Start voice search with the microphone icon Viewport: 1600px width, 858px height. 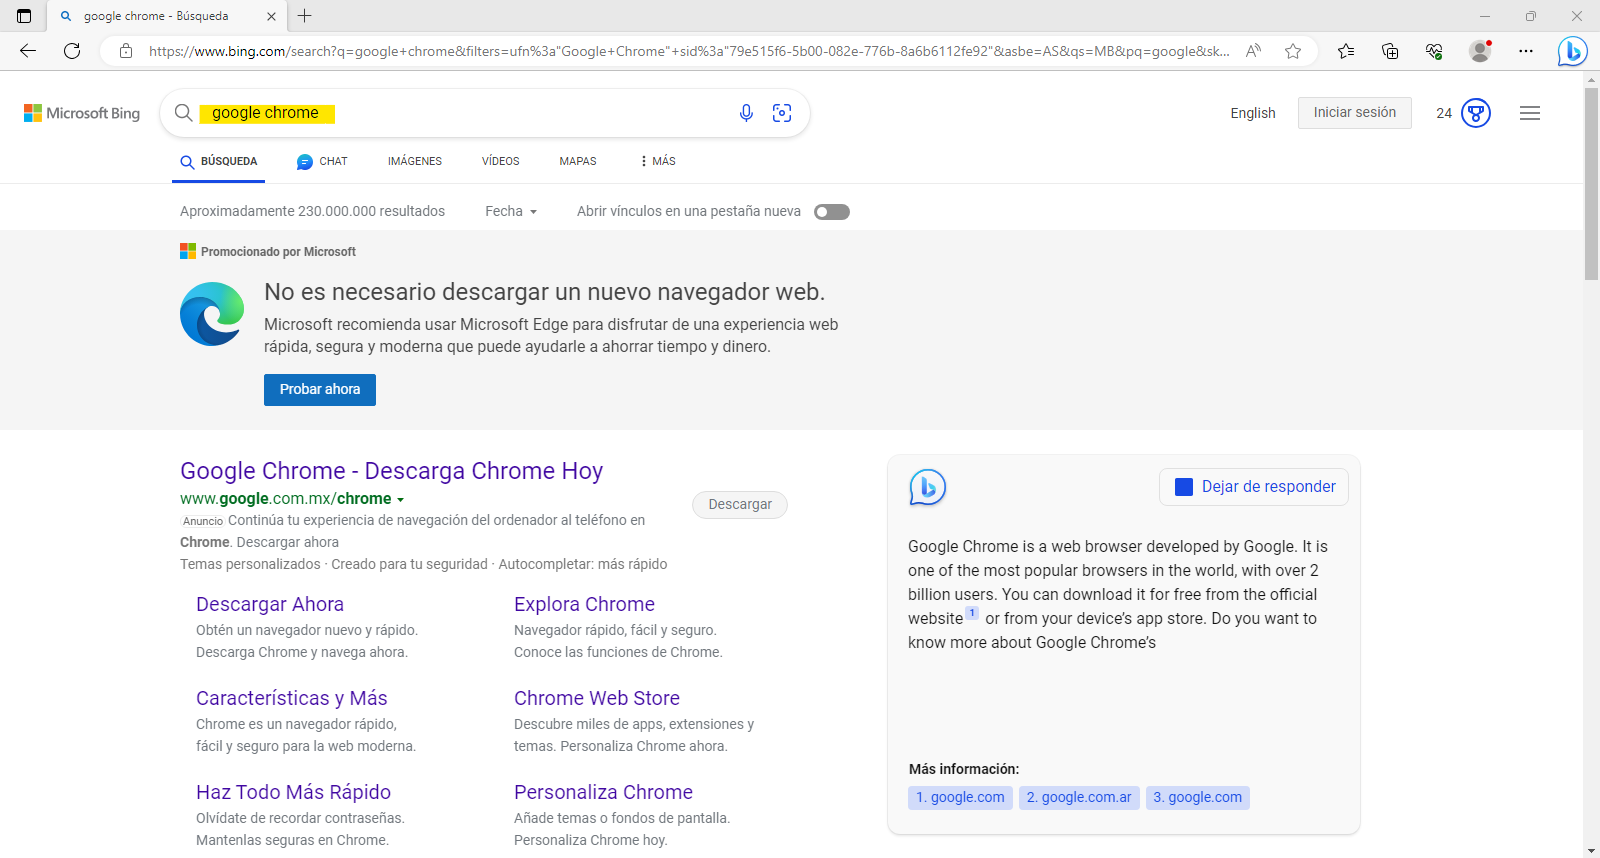click(x=746, y=113)
